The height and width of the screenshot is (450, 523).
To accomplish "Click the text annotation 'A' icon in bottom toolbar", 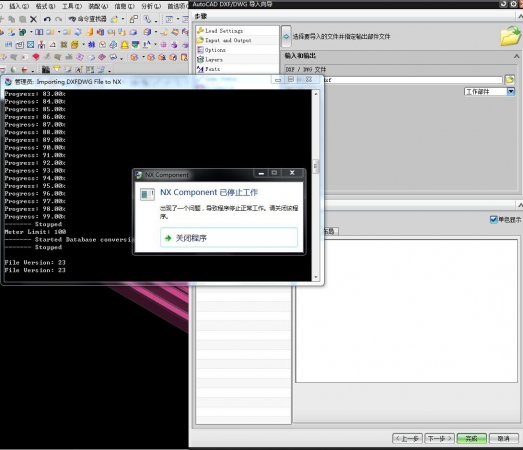I will (x=79, y=69).
